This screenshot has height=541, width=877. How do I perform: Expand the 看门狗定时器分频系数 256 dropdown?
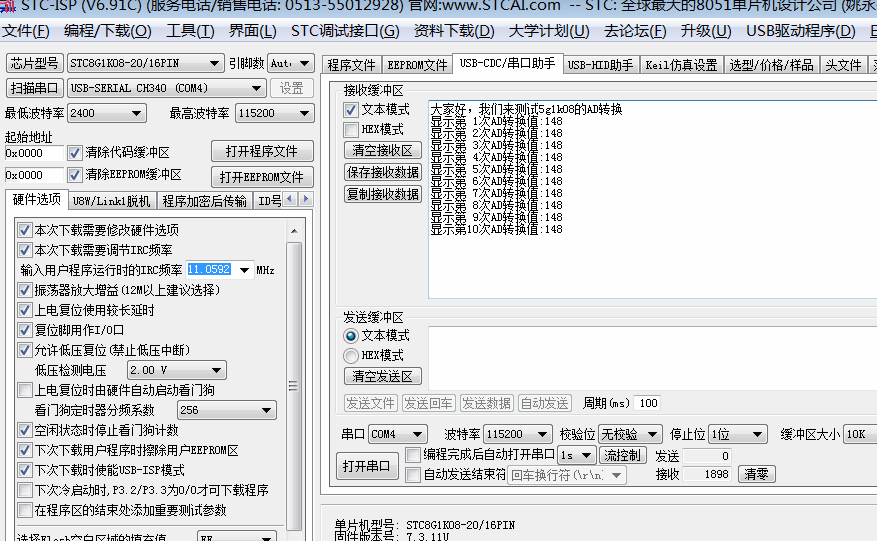click(266, 410)
